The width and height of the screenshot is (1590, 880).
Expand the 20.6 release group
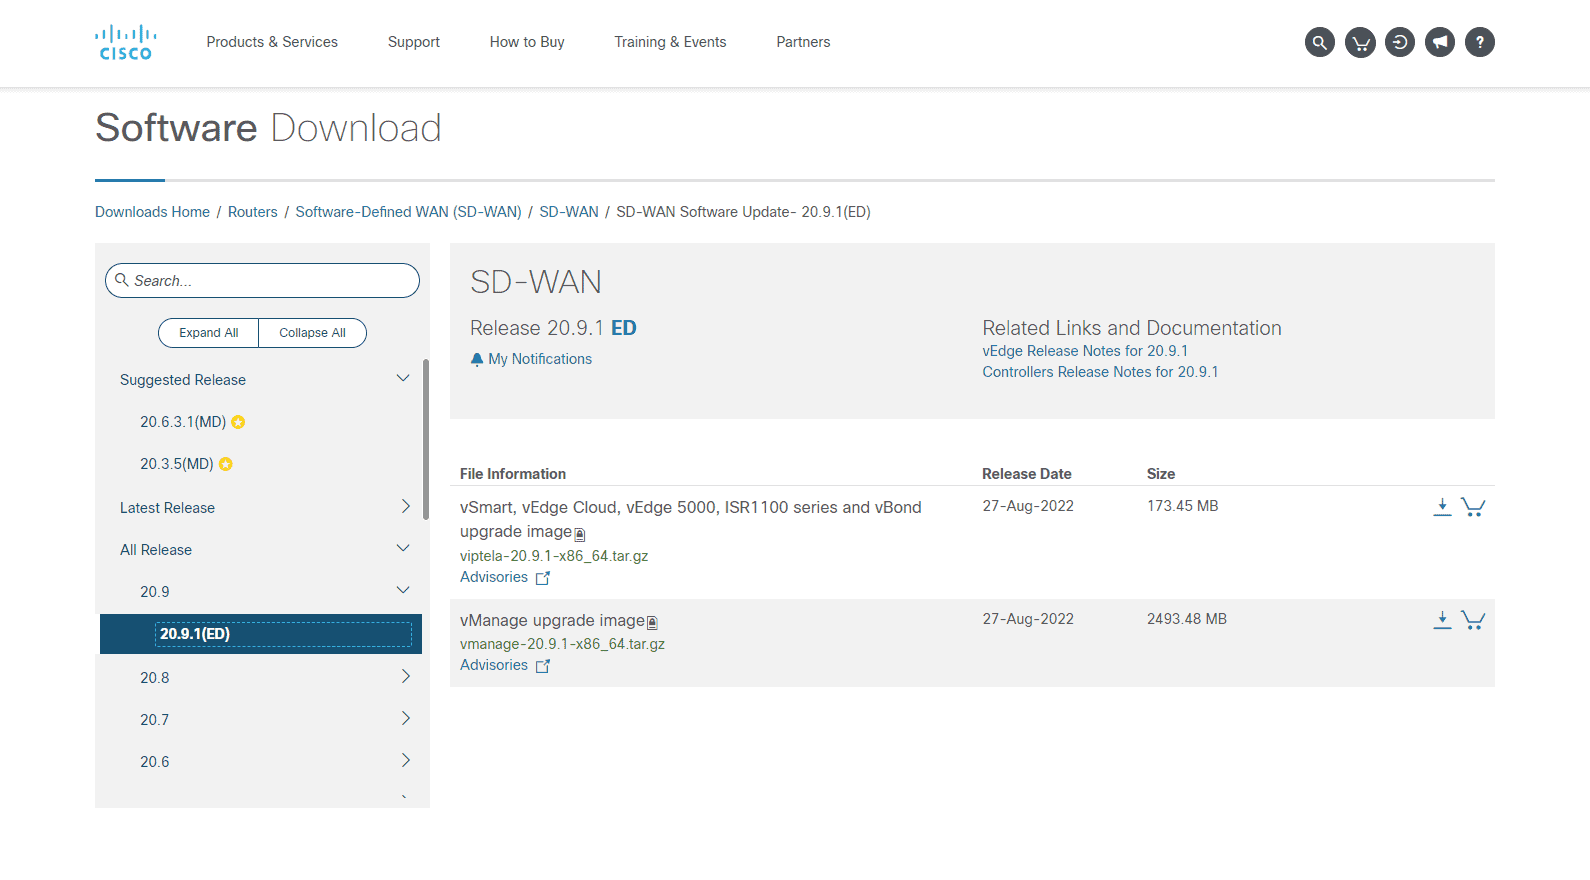tap(405, 760)
